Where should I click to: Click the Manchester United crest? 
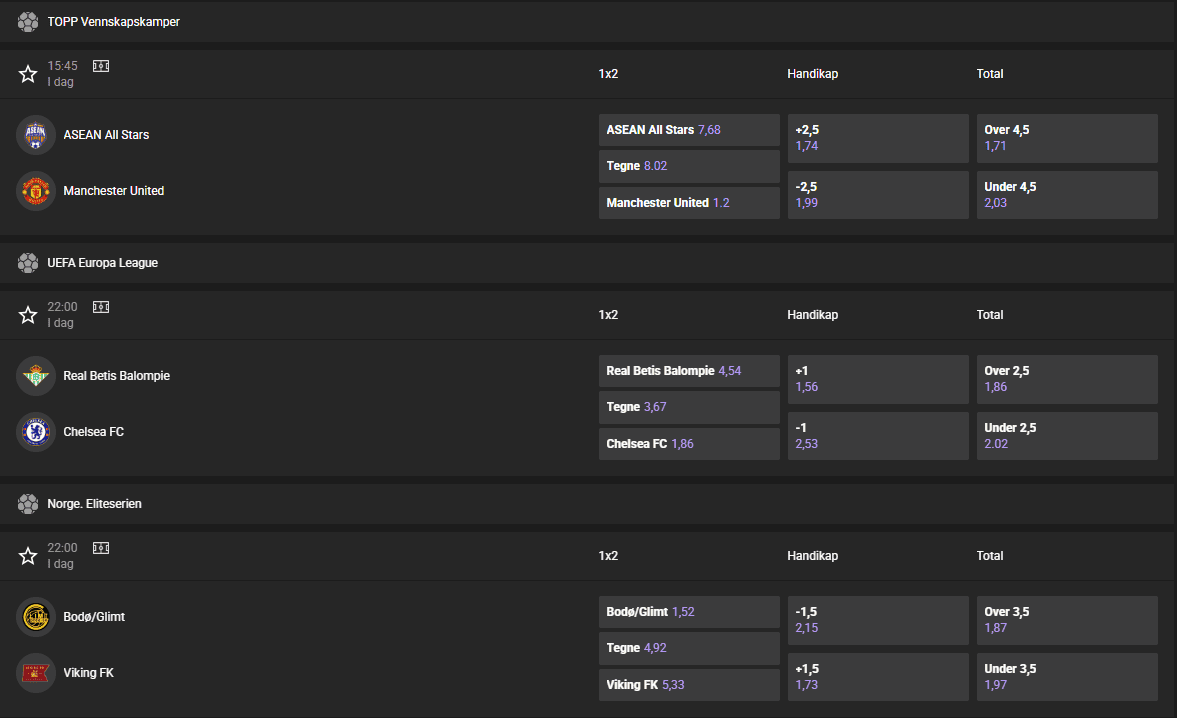(35, 191)
